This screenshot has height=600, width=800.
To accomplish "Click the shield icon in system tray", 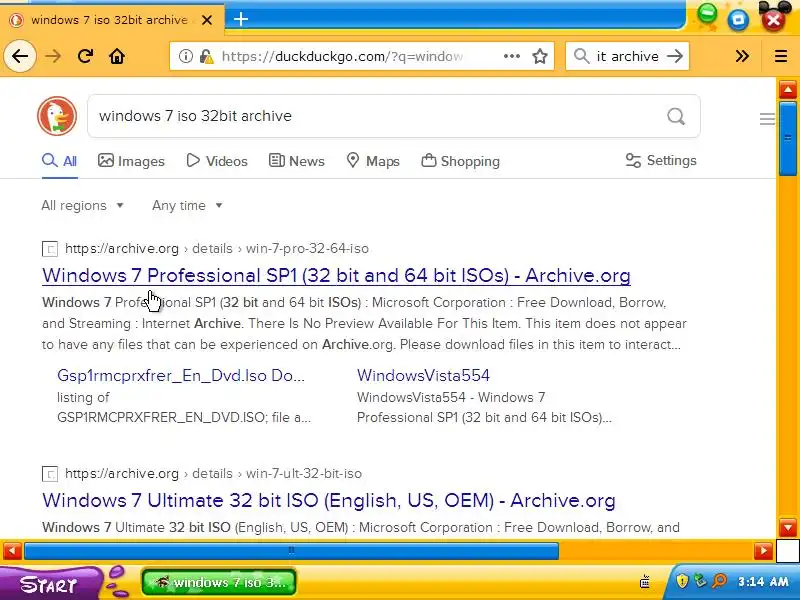I will (x=682, y=581).
